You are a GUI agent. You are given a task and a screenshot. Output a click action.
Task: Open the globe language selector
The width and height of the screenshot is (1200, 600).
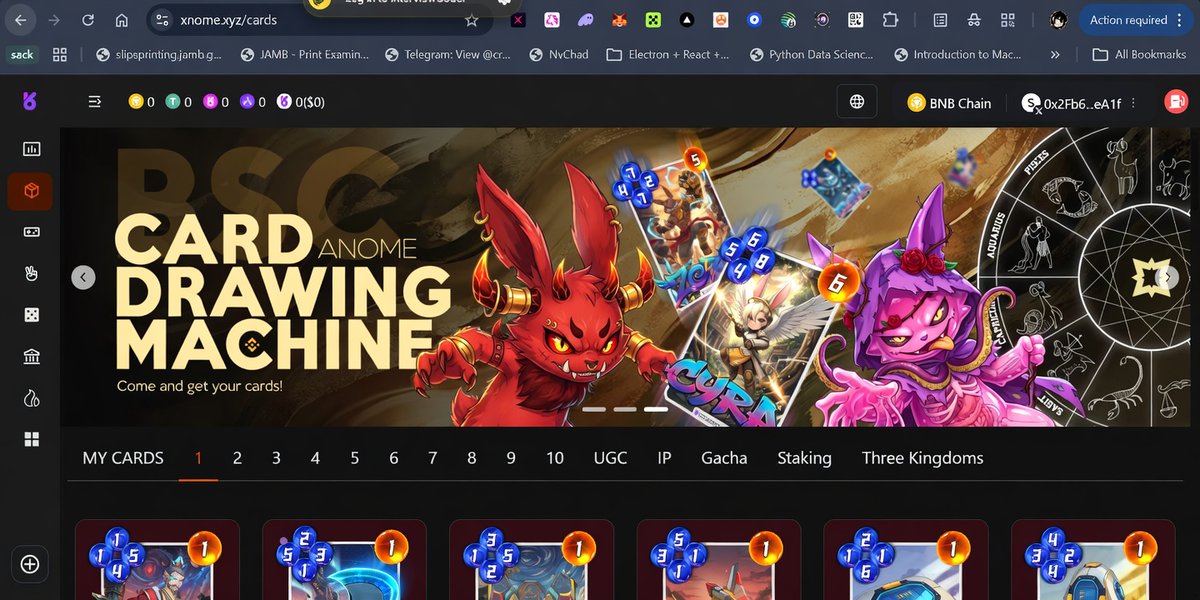857,102
